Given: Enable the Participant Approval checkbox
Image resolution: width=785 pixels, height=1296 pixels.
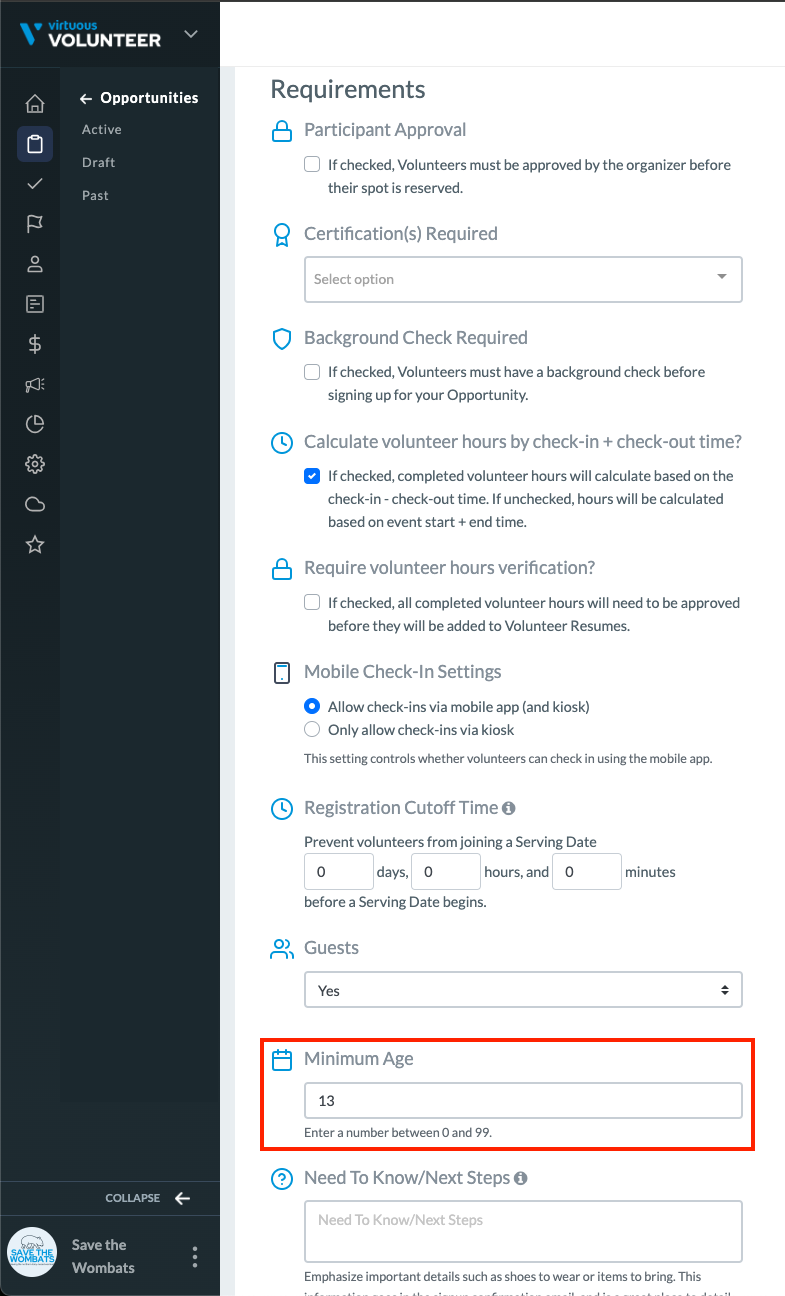Looking at the screenshot, I should 312,165.
